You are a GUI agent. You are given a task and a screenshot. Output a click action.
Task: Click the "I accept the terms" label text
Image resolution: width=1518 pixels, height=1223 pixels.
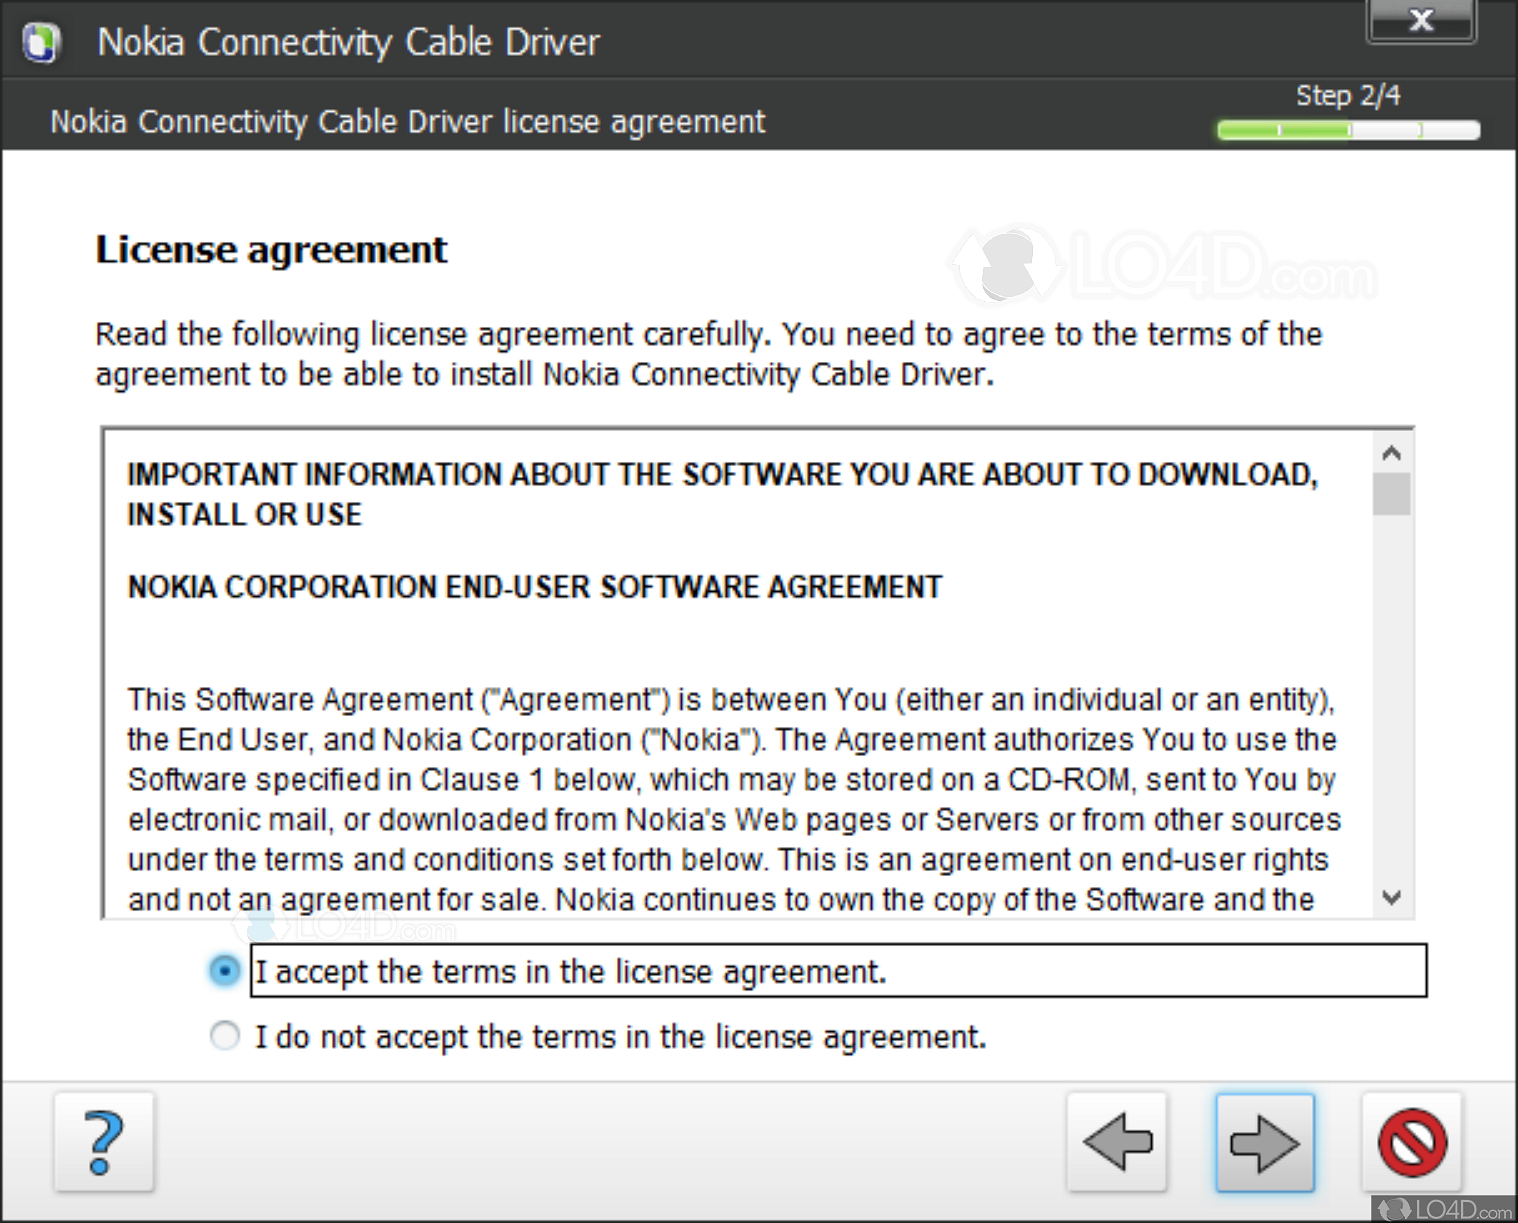(x=571, y=972)
